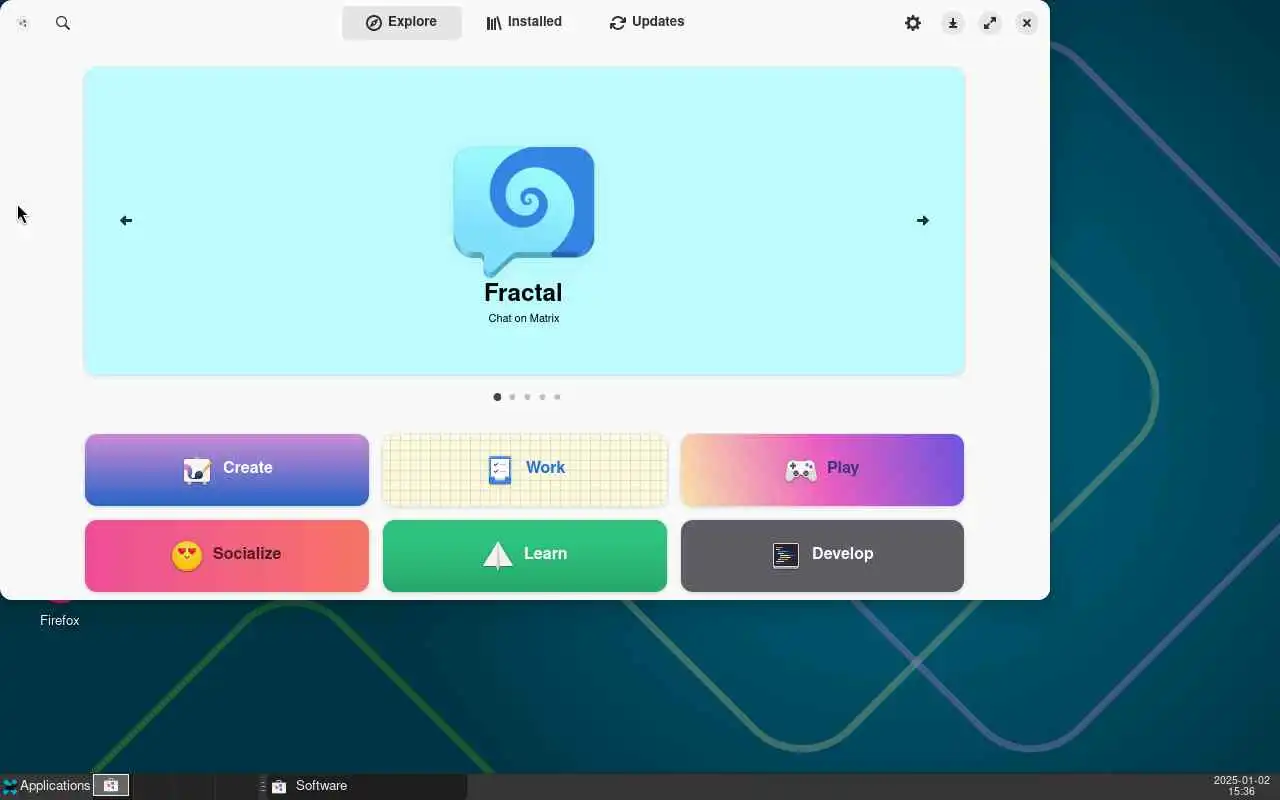Open settings gear in header bar
1280x800 pixels.
[913, 23]
